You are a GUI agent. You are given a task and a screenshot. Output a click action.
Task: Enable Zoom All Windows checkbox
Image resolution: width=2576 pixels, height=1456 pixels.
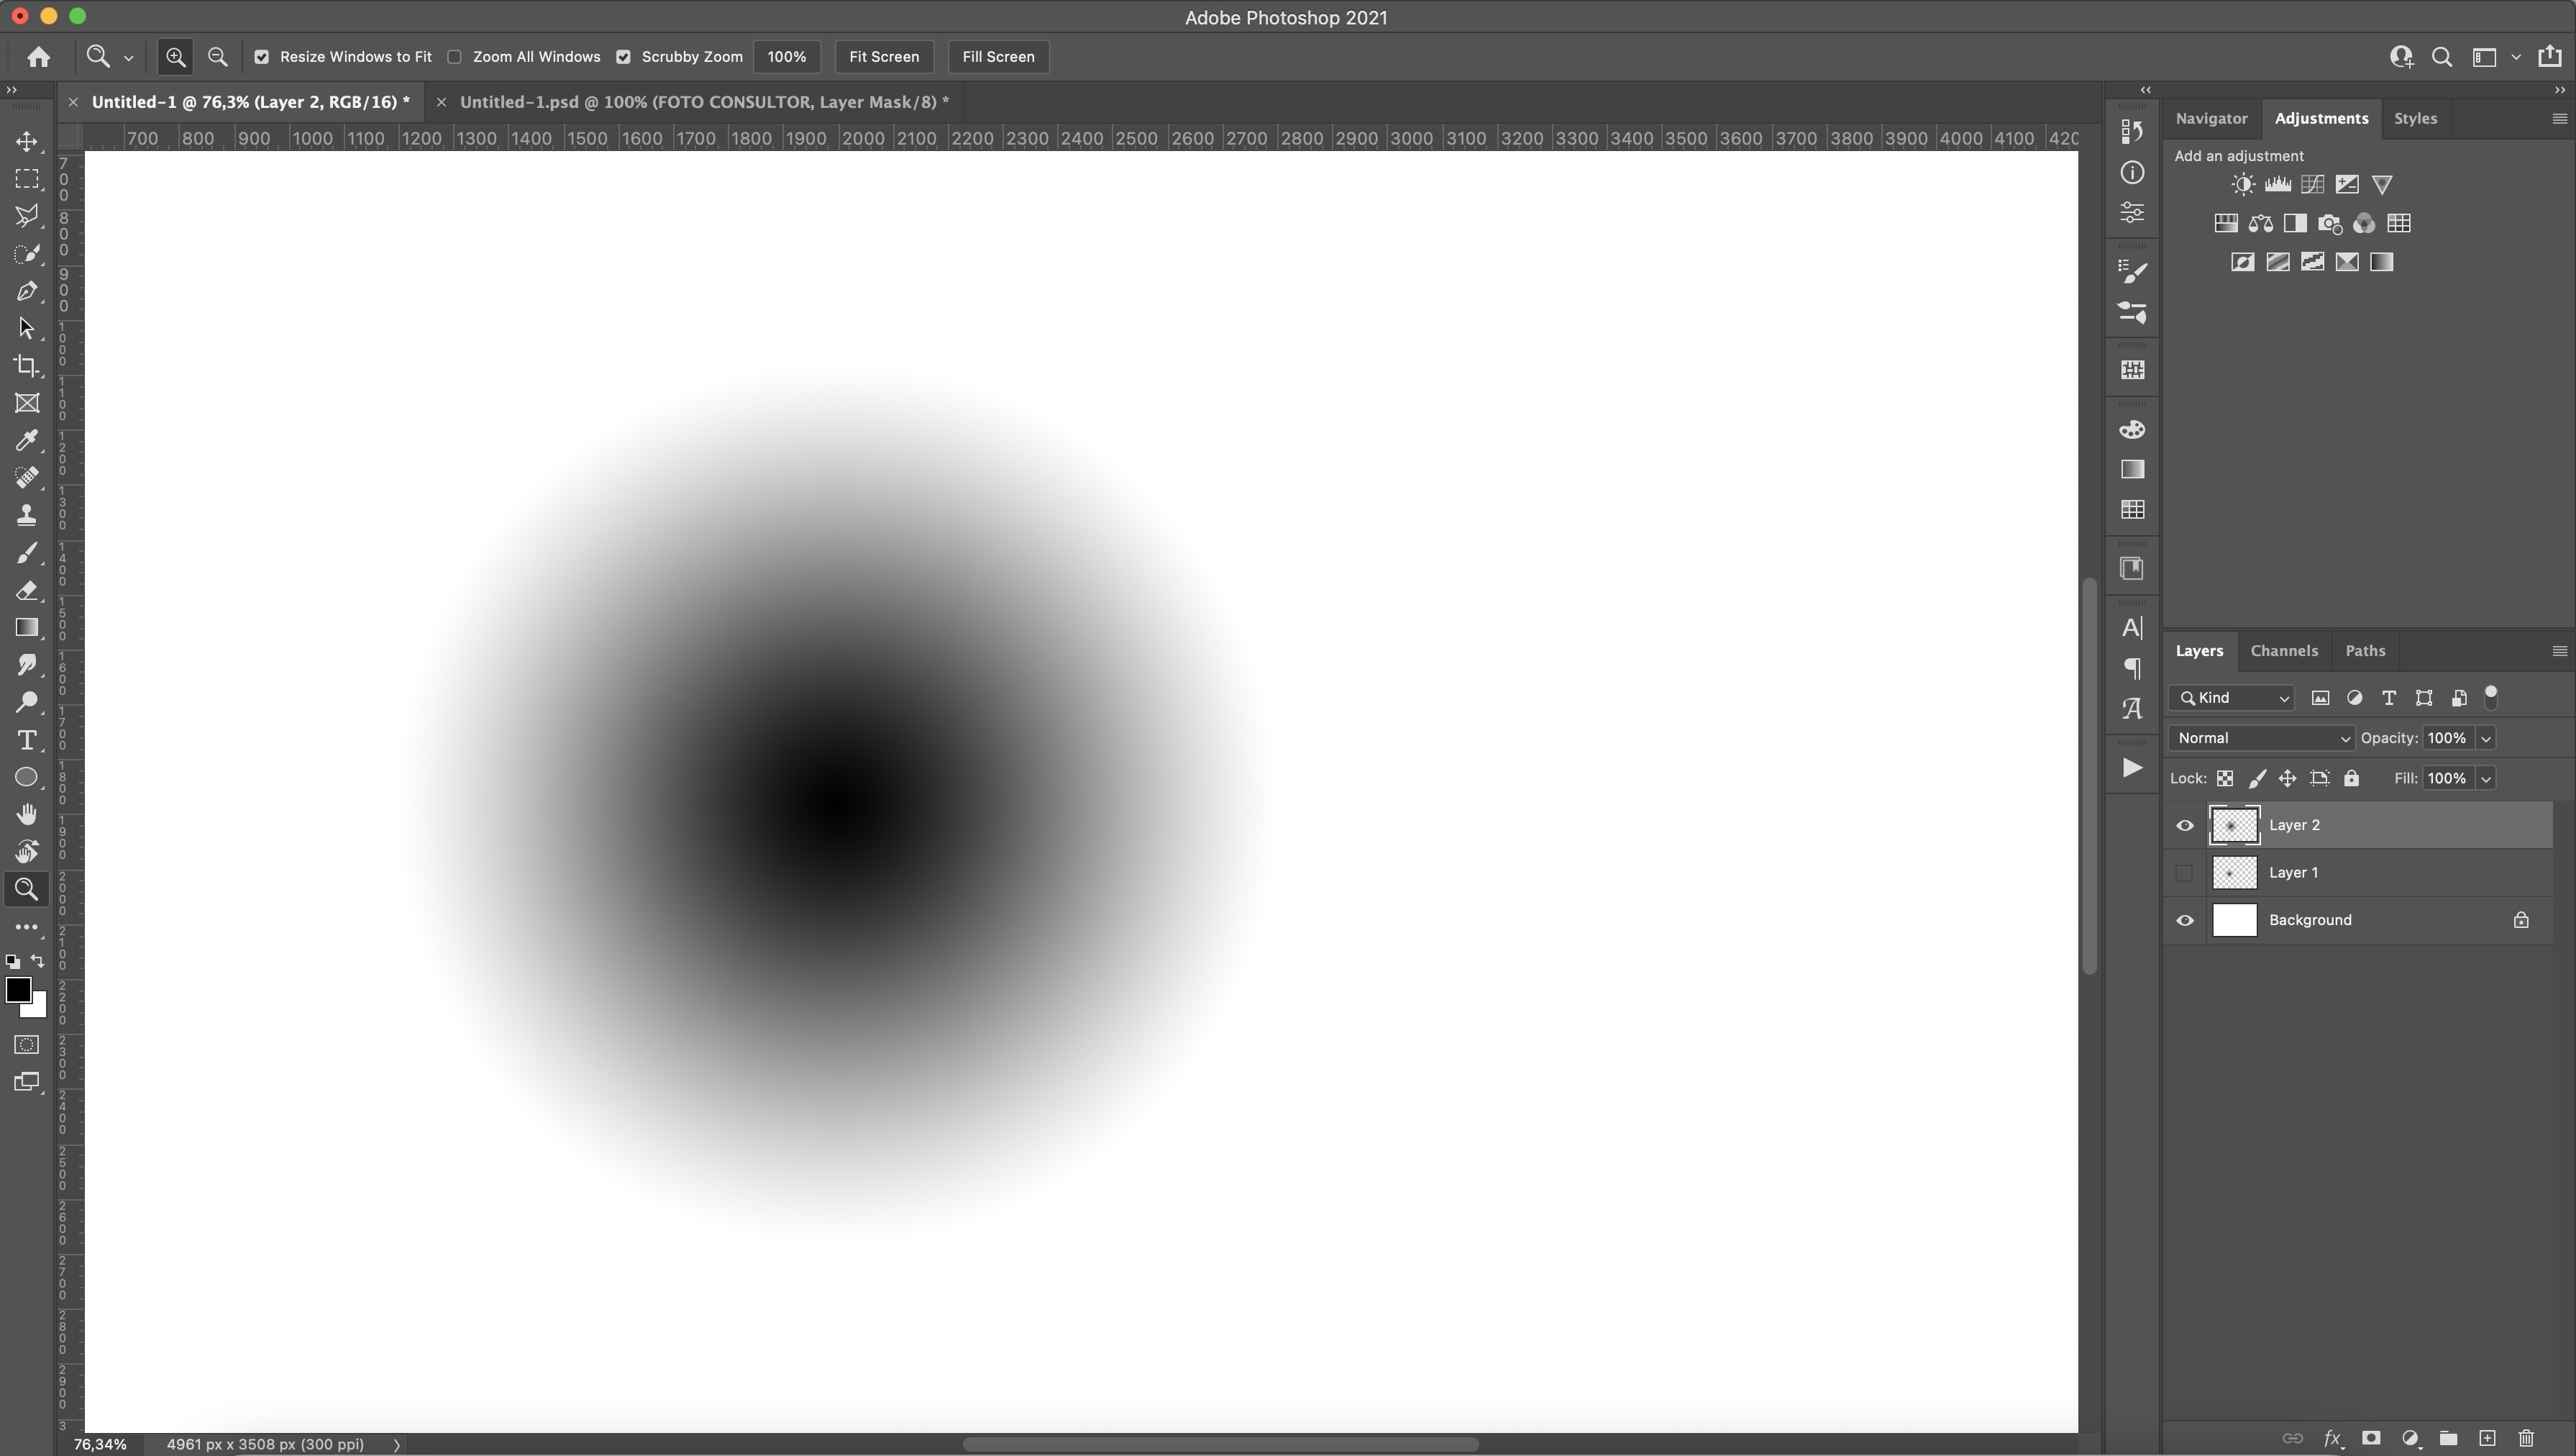[455, 57]
